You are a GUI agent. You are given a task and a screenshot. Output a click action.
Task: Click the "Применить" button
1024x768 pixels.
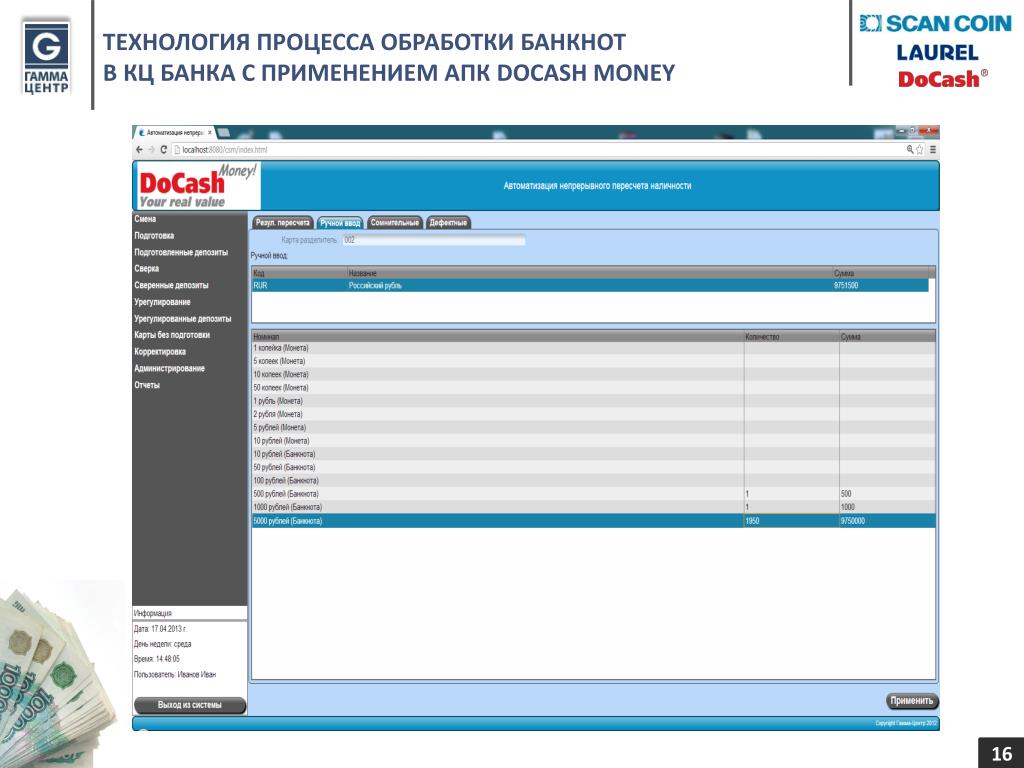[912, 701]
